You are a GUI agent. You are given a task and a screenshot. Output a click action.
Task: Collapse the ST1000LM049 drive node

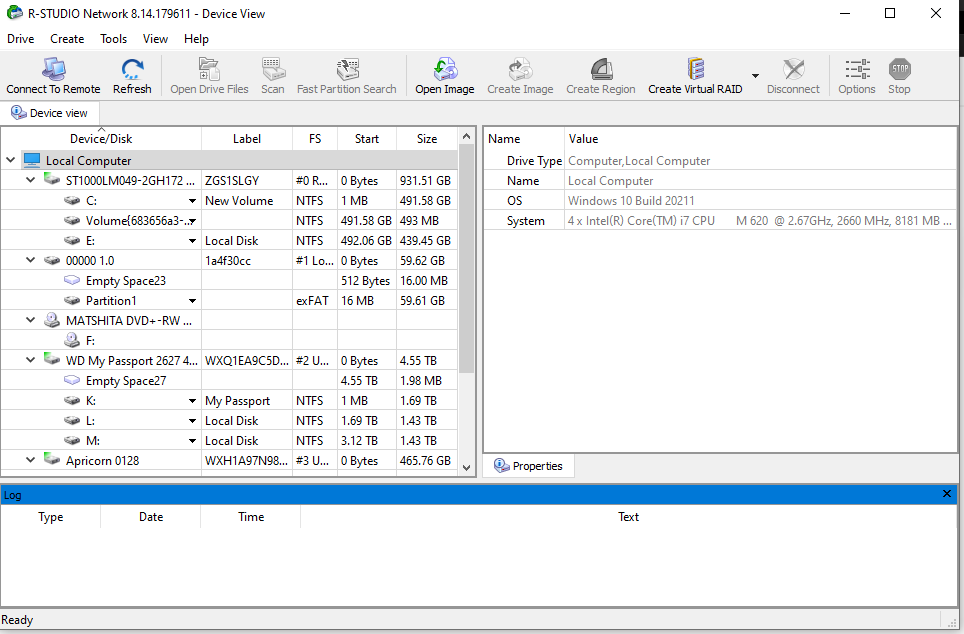point(30,180)
